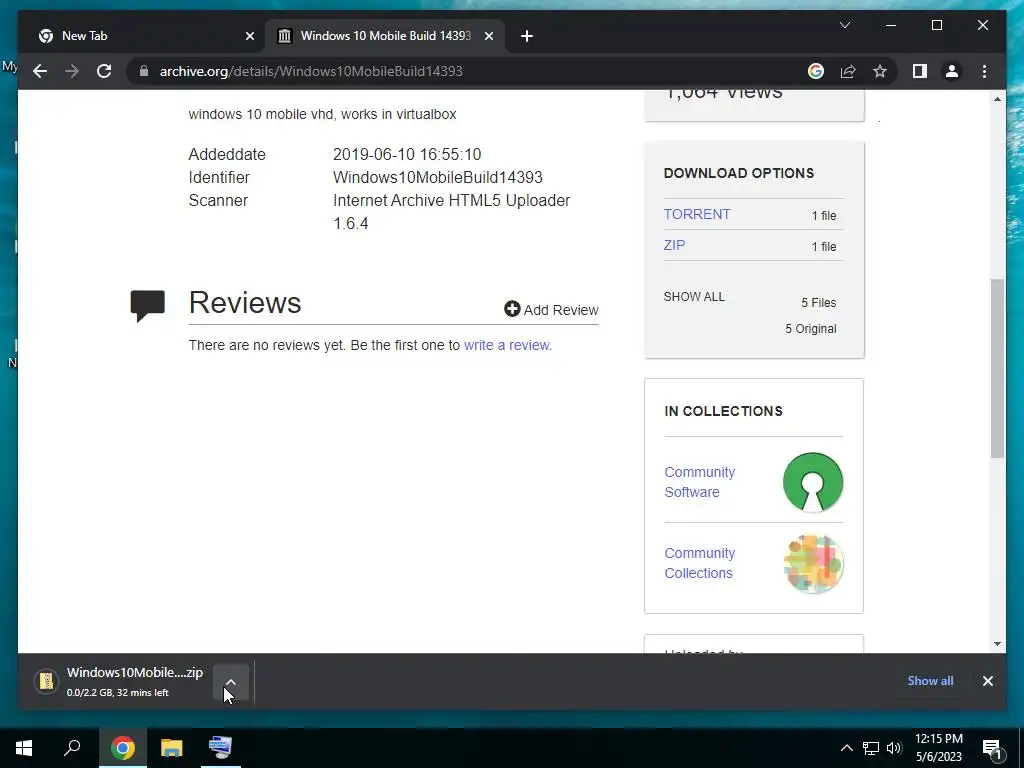The image size is (1024, 768).
Task: Click the scrollbar down arrow
Action: [x=997, y=644]
